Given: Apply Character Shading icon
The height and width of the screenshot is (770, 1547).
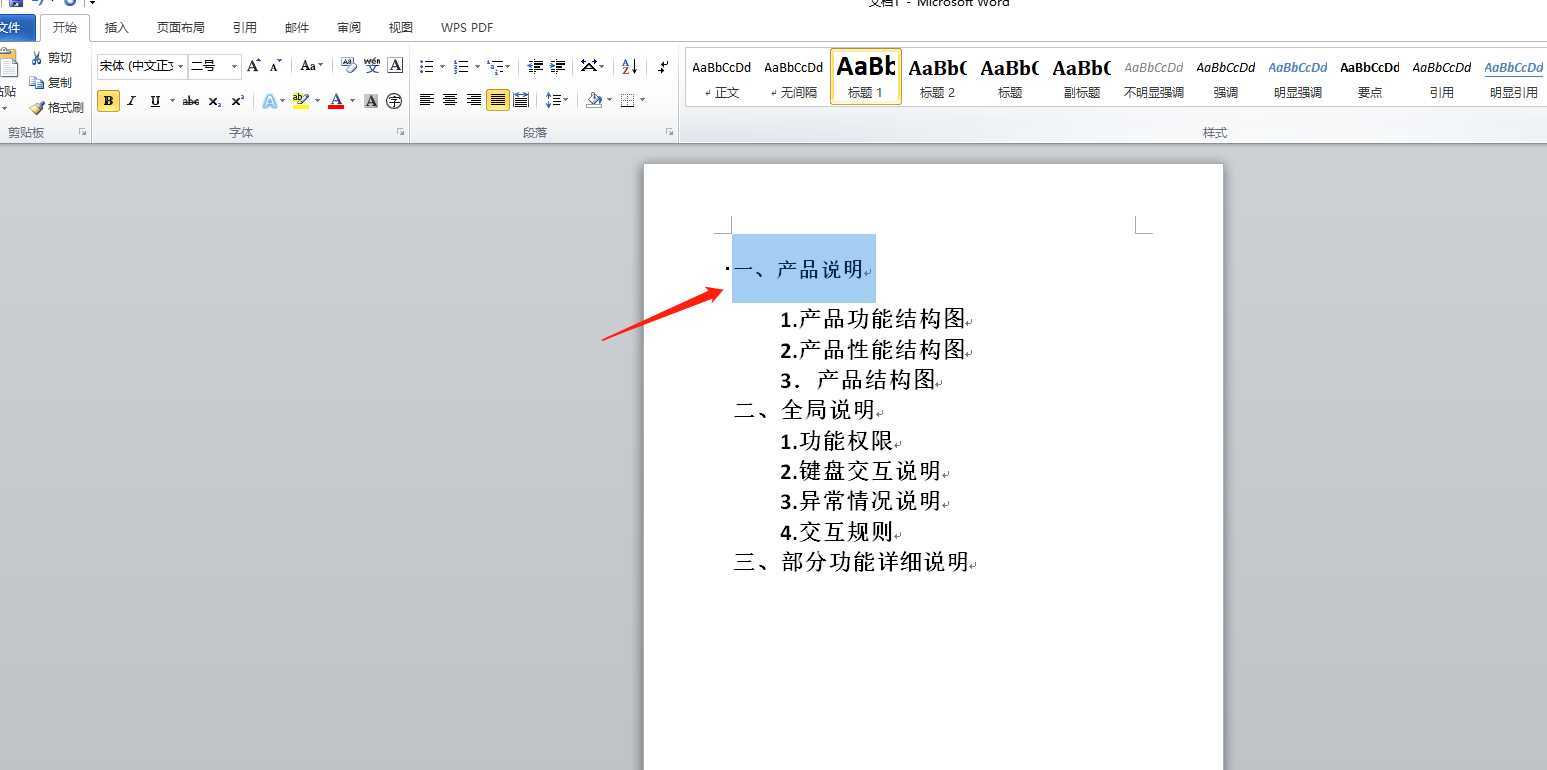Looking at the screenshot, I should point(371,101).
